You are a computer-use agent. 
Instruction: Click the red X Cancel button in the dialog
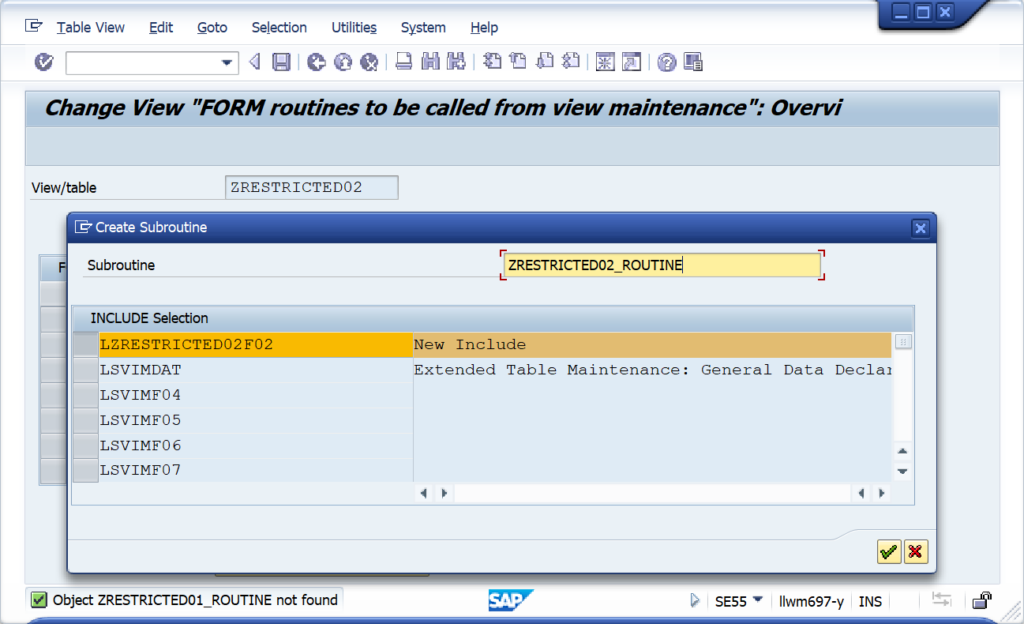[915, 552]
